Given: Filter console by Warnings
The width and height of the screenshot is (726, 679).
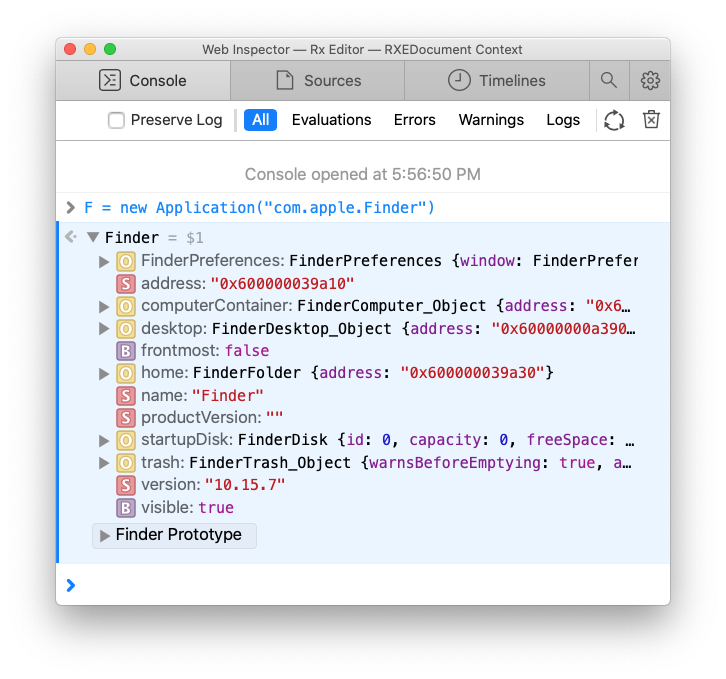Looking at the screenshot, I should tap(491, 120).
